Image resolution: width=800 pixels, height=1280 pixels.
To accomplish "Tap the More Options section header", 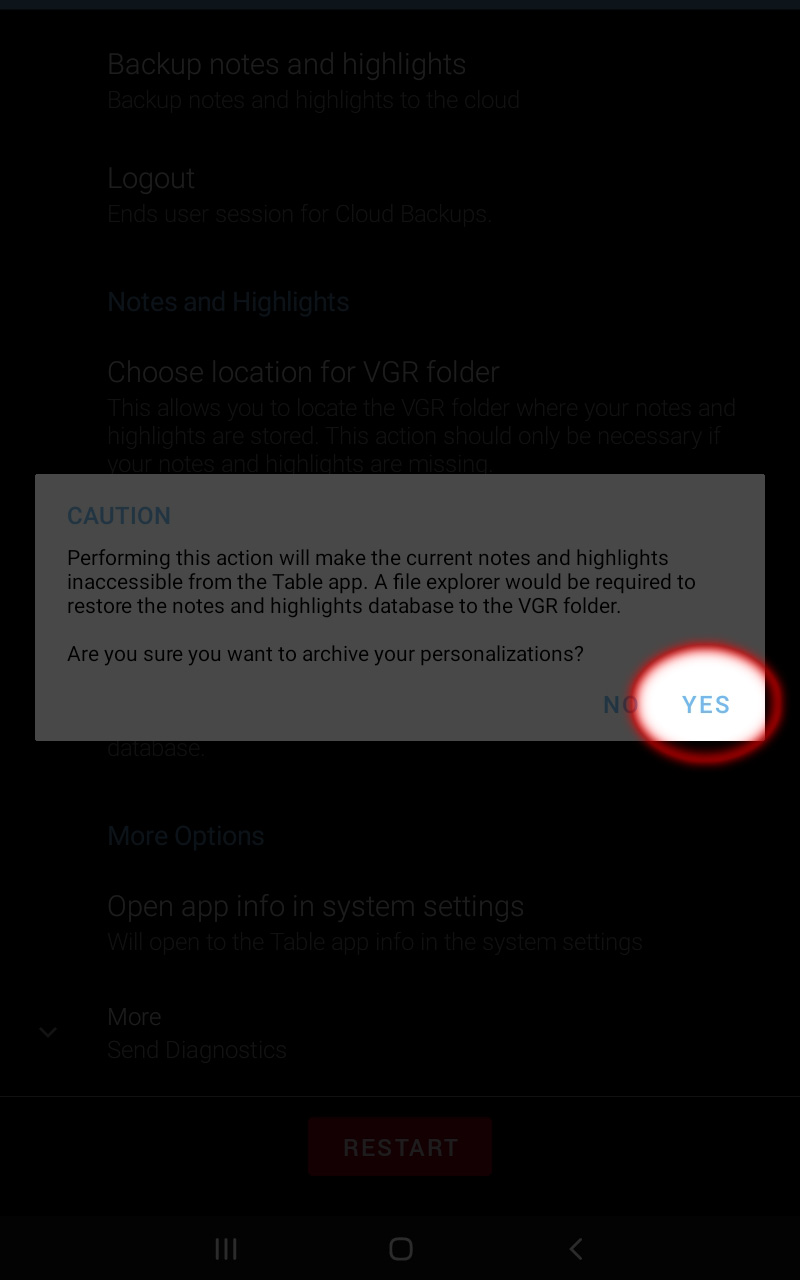I will (x=186, y=836).
